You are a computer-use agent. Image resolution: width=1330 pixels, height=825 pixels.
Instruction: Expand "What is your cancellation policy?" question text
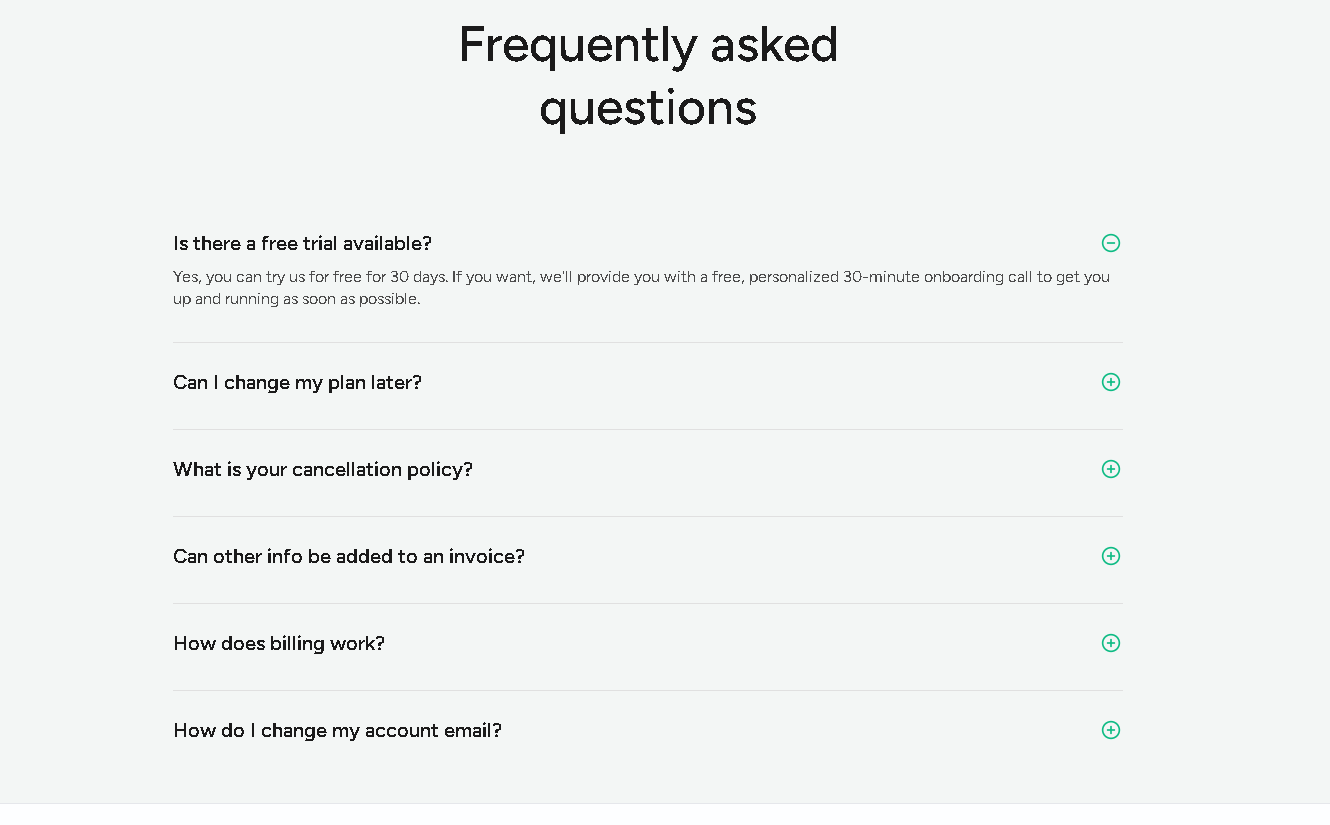click(323, 469)
